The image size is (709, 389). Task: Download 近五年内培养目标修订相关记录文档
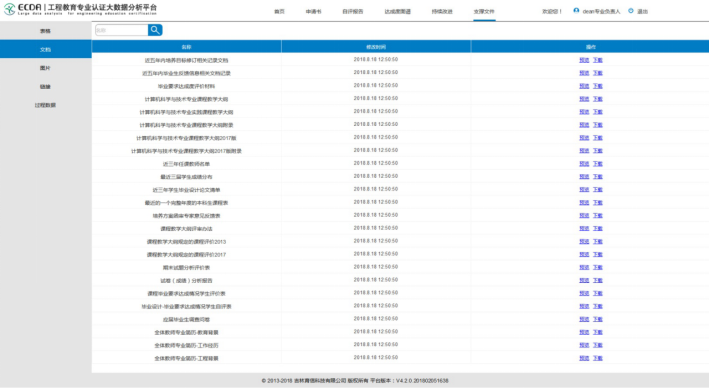pyautogui.click(x=598, y=60)
